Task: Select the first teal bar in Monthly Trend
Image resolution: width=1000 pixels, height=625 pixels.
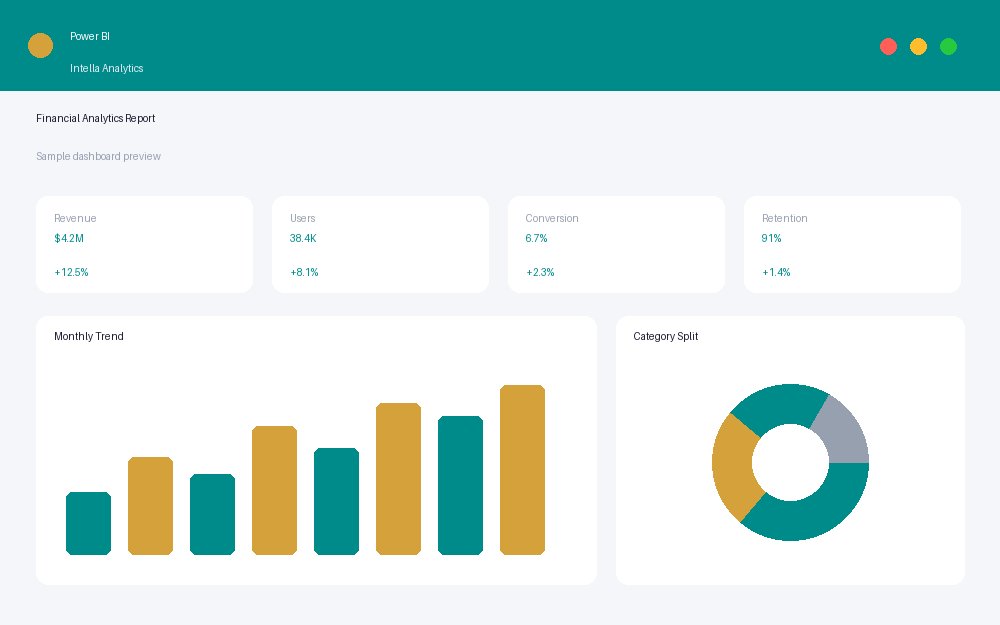Action: click(x=89, y=524)
